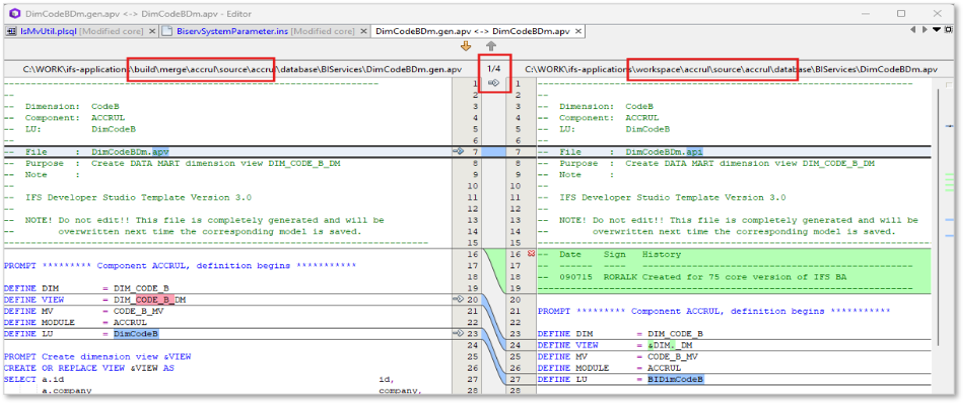The image size is (963, 403).
Task: Click 'DEFINE LU = BIDimCodeB' in right pane
Action: 621,380
